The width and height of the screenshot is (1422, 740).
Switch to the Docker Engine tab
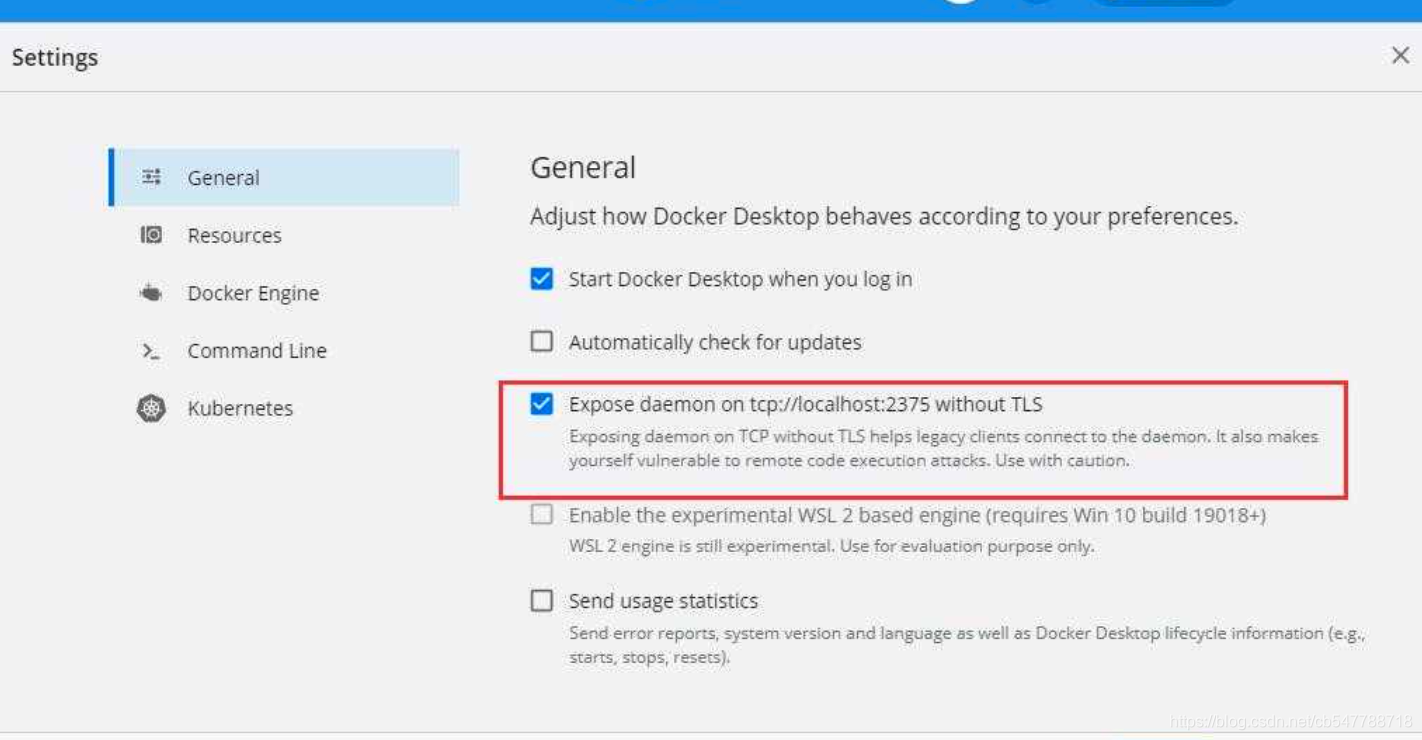pos(284,293)
